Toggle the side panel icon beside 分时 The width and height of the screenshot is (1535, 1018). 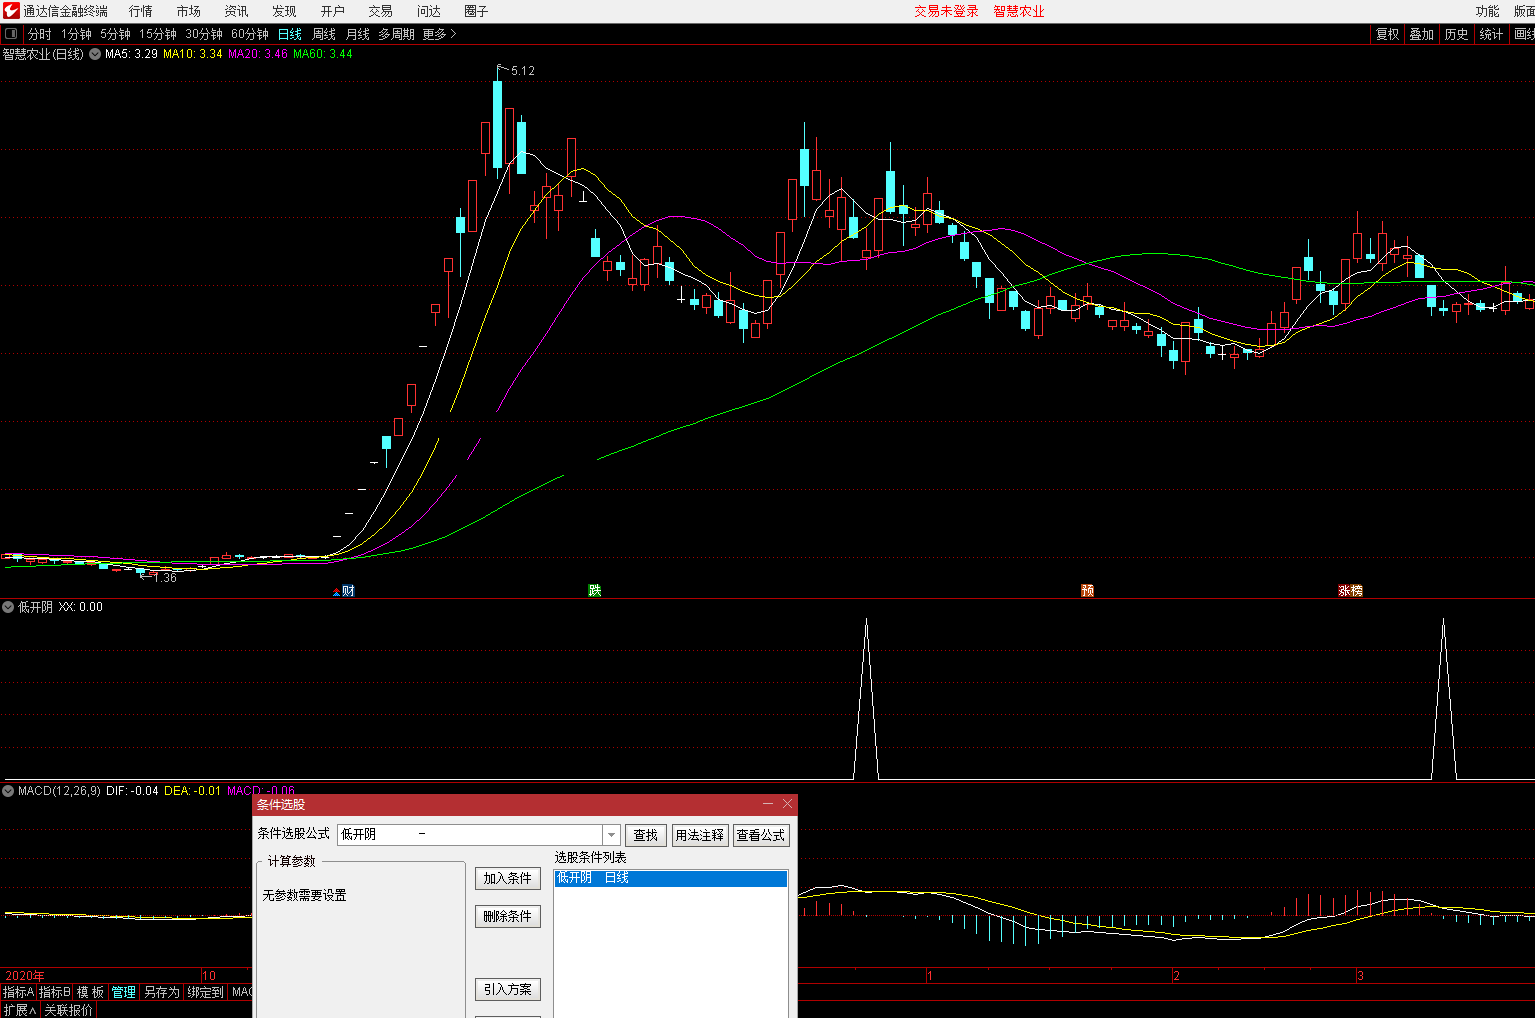pyautogui.click(x=11, y=34)
